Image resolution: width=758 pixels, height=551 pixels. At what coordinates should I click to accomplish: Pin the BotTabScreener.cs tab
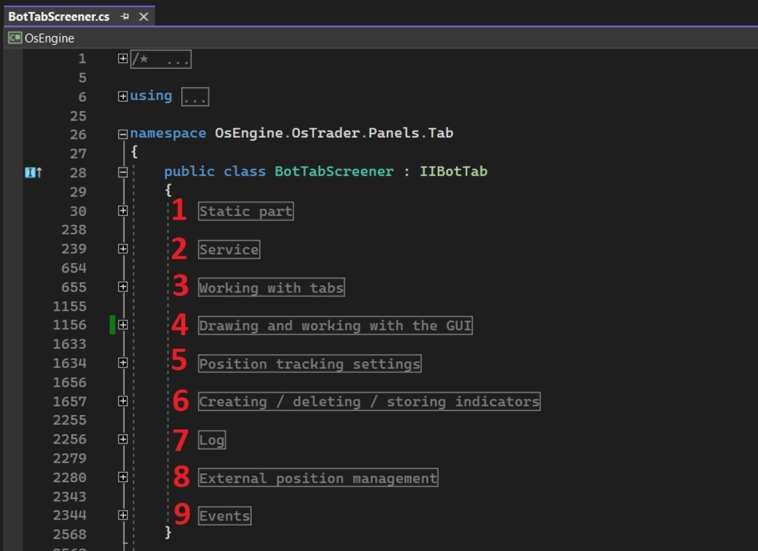click(x=125, y=17)
